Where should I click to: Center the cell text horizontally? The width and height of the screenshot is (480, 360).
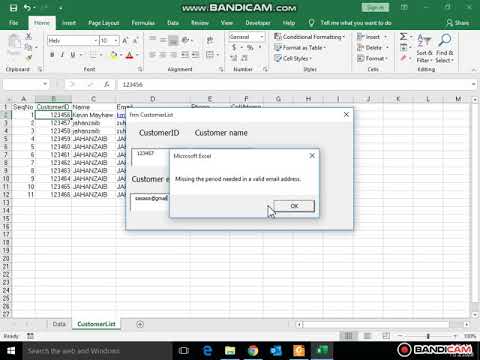coord(163,55)
